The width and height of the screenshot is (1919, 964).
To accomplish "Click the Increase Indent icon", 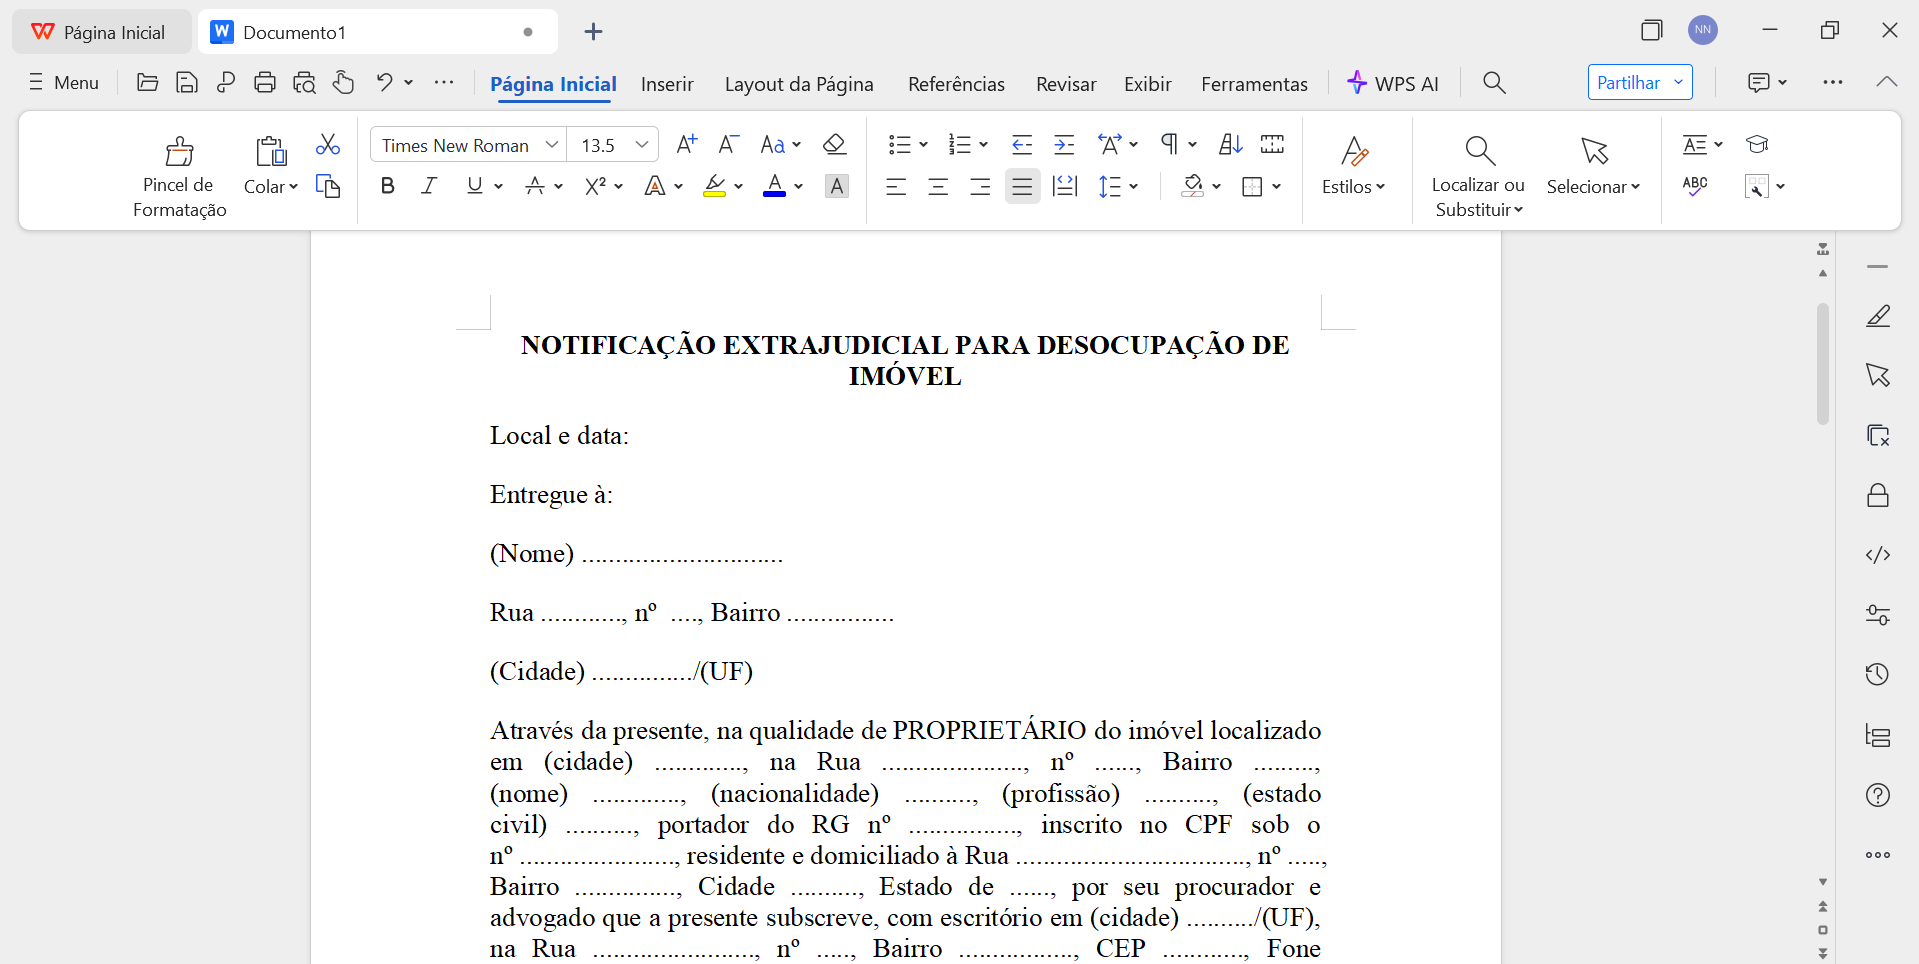I will (x=1064, y=145).
